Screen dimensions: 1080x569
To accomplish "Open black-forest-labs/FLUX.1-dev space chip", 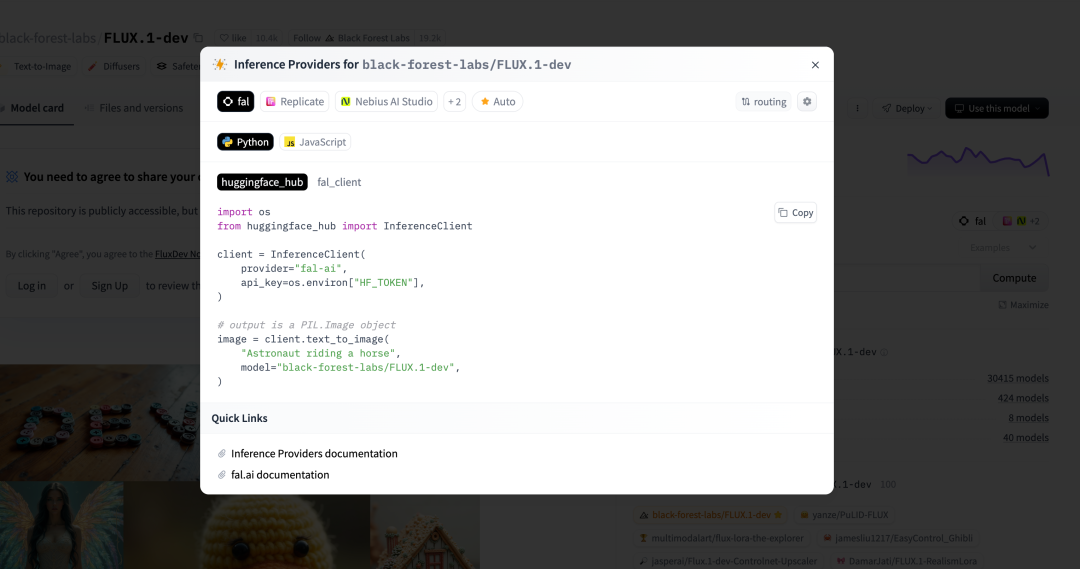I will tap(712, 515).
